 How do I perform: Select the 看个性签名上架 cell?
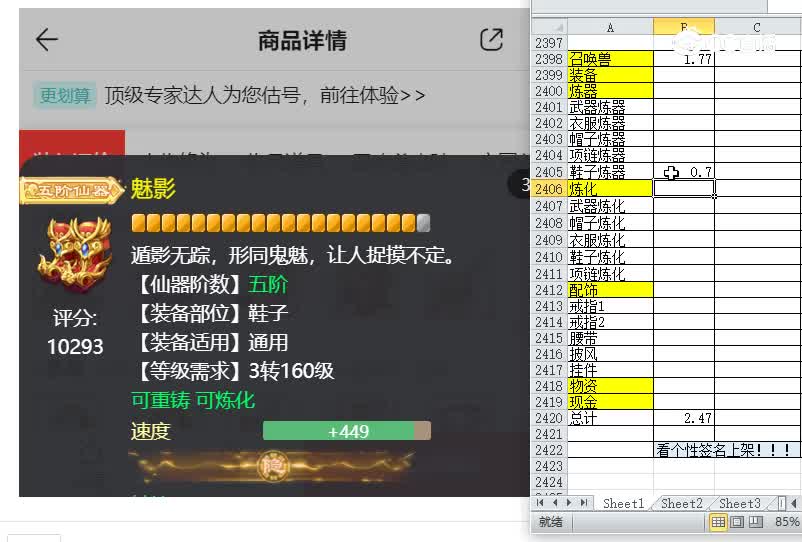[726, 450]
